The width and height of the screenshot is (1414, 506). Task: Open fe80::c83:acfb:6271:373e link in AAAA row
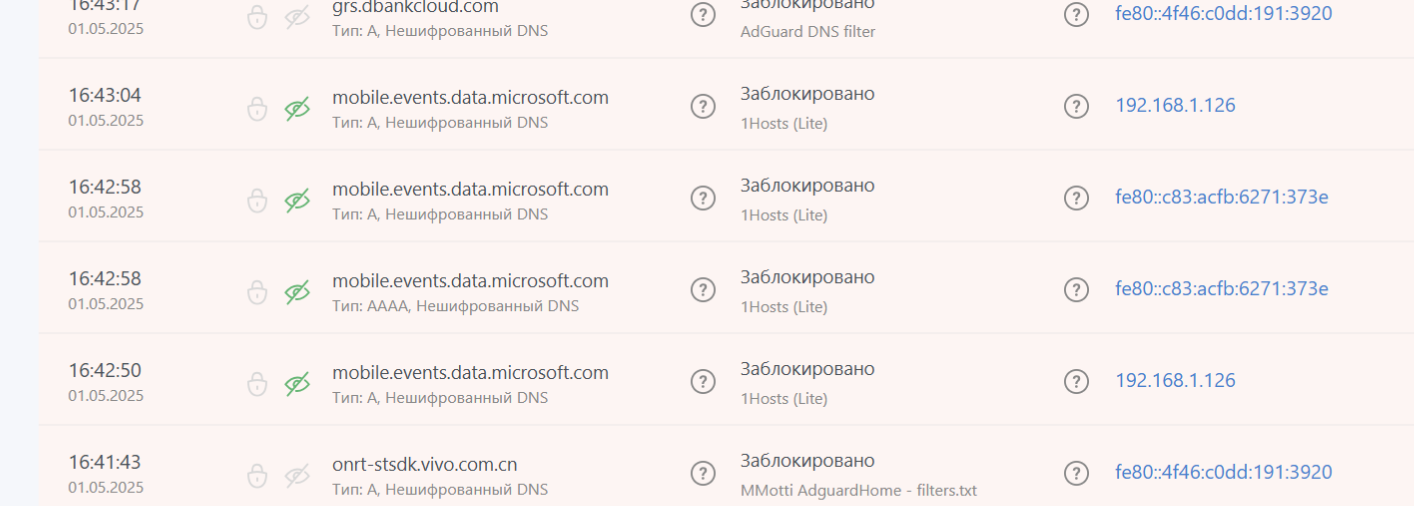tap(1221, 289)
